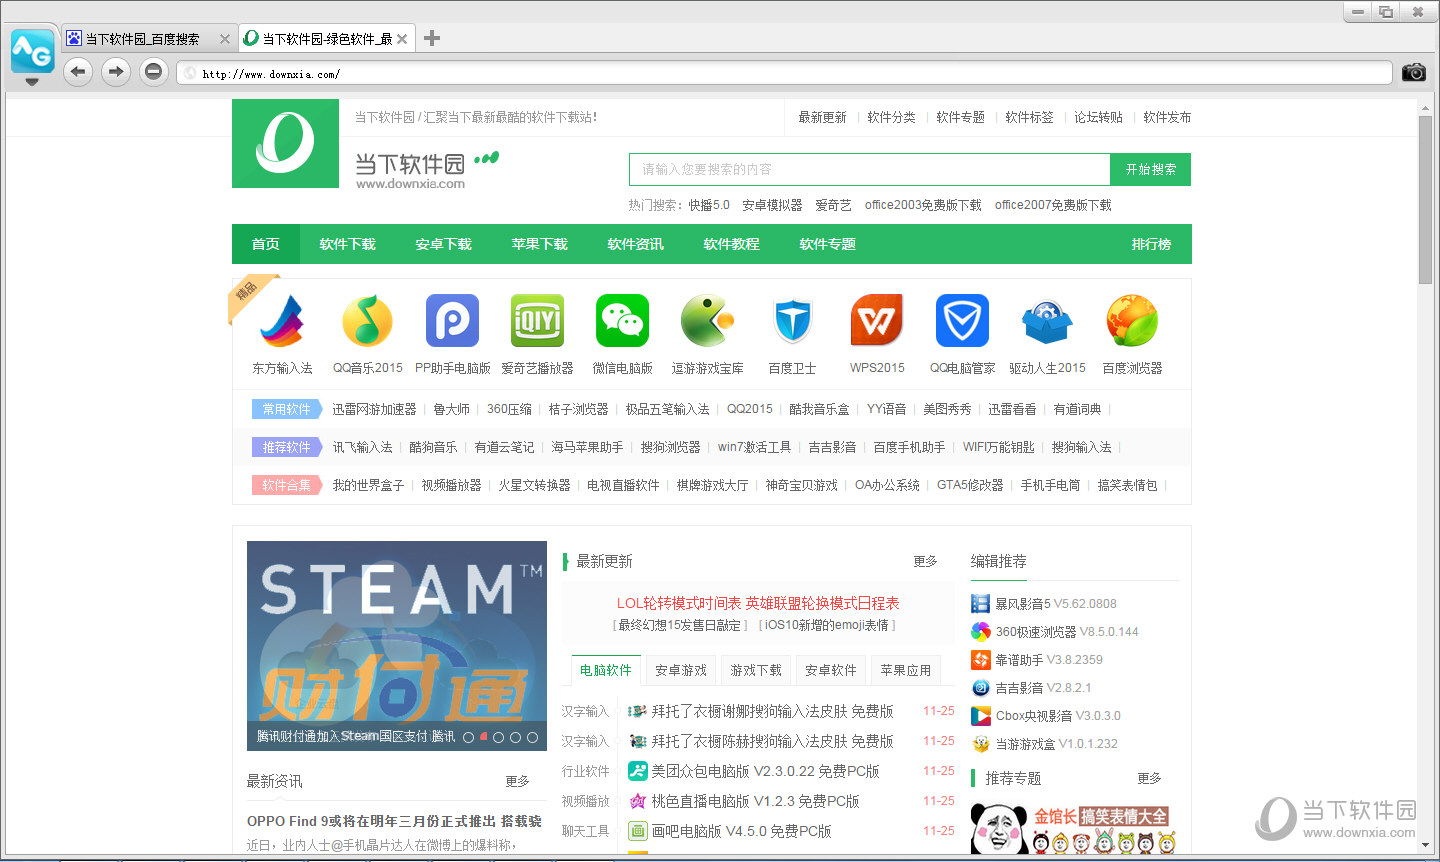
Task: Click the 靠谱助手 icon in 编辑推荐
Action: coord(980,660)
